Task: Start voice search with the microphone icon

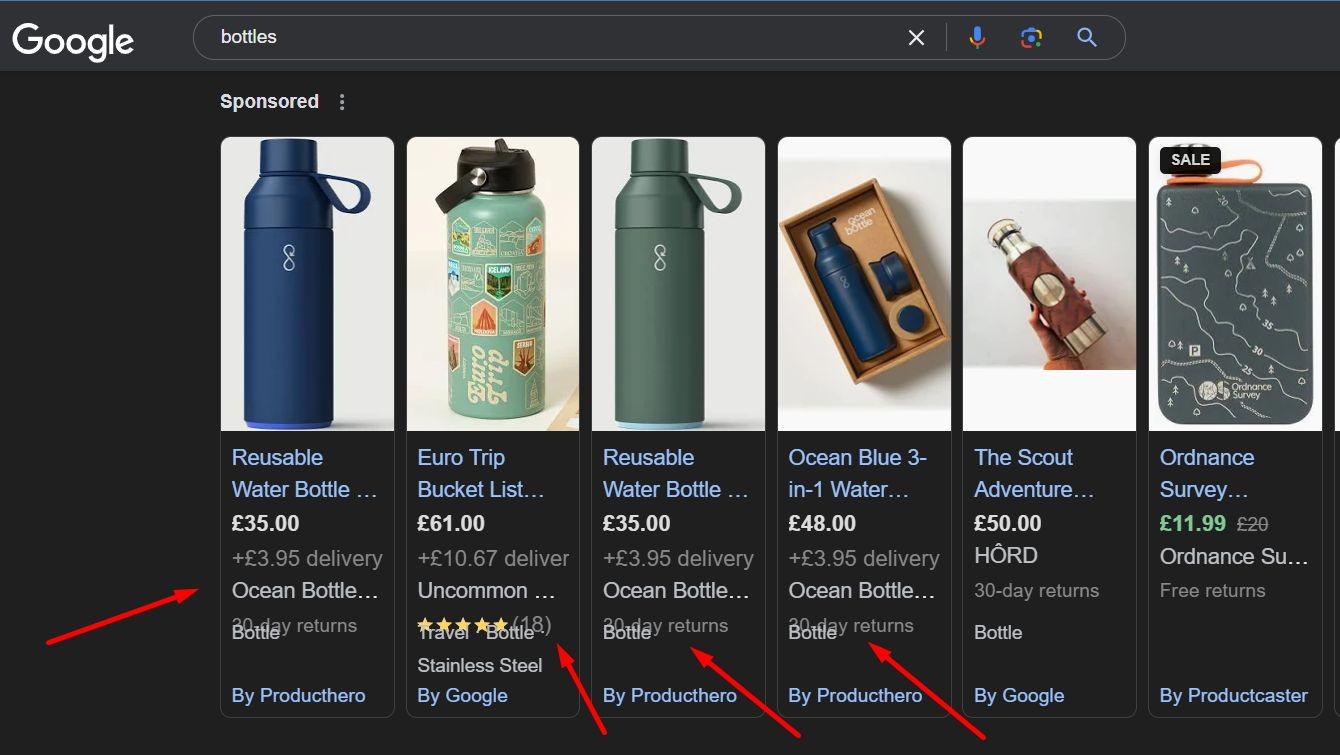Action: [977, 38]
